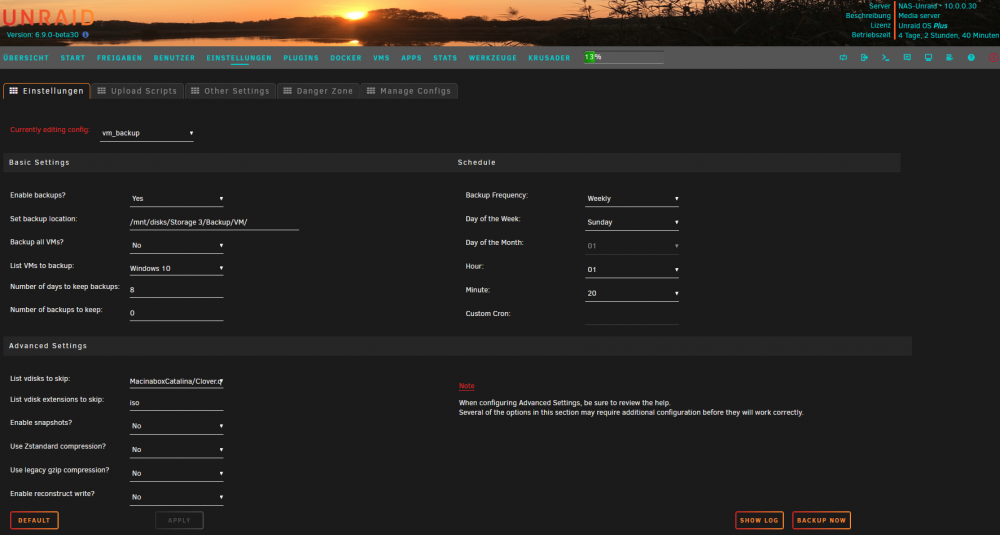Open the feedback speech-bubble icon
This screenshot has width=1000, height=535.
click(x=907, y=57)
